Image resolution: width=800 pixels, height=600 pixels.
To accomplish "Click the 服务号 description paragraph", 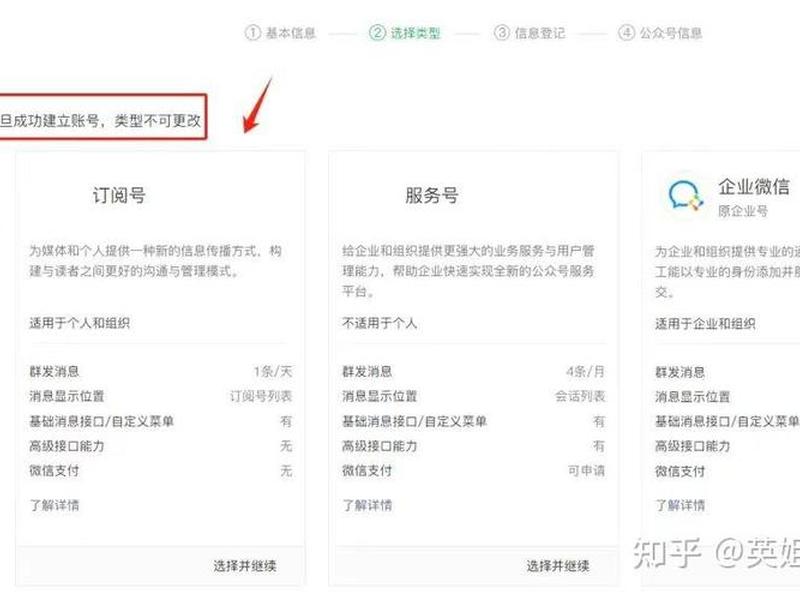I will click(x=468, y=271).
